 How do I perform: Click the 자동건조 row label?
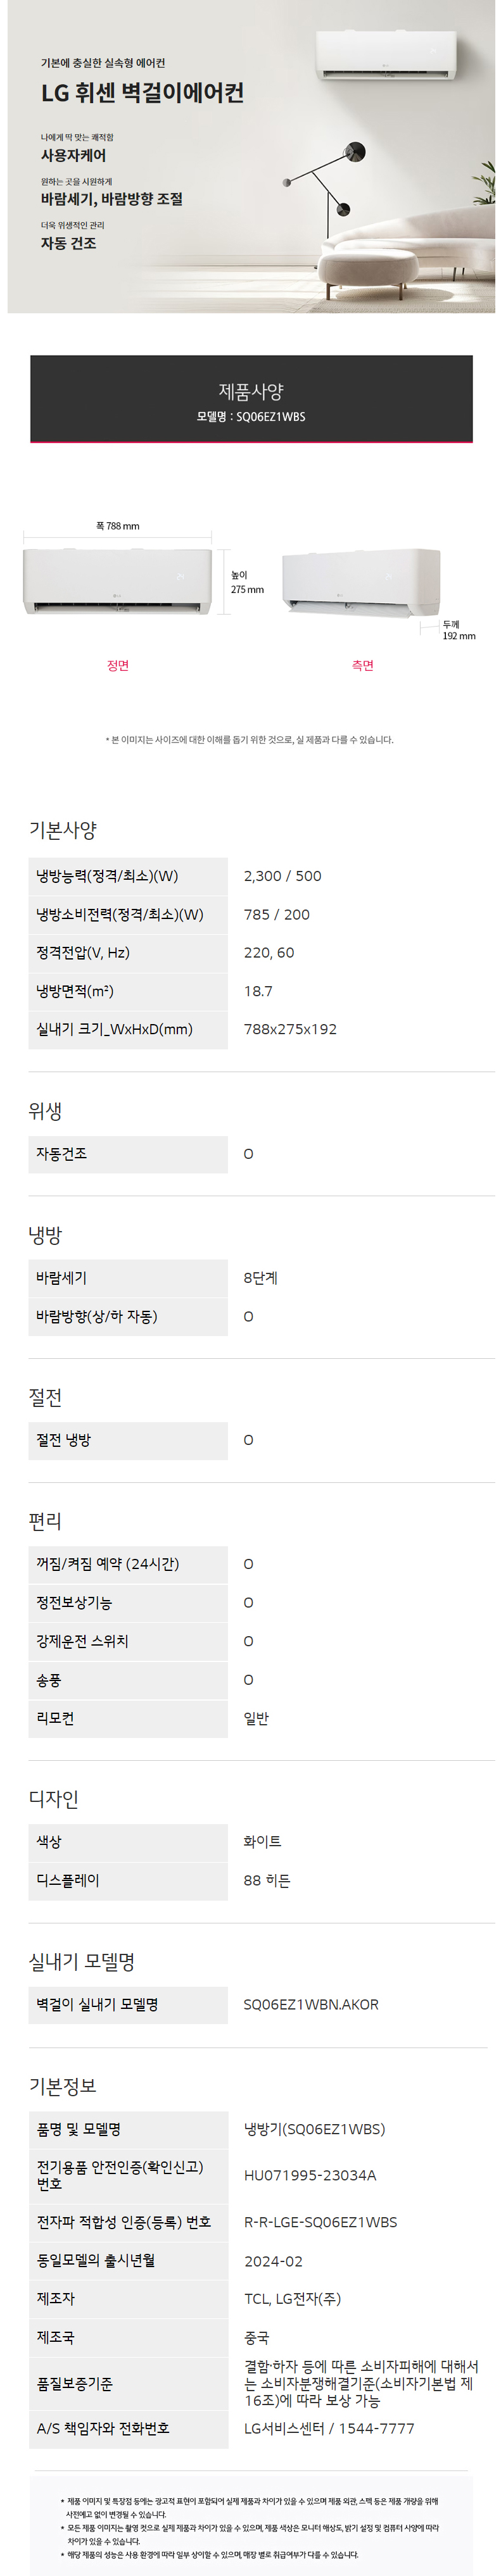(62, 1154)
